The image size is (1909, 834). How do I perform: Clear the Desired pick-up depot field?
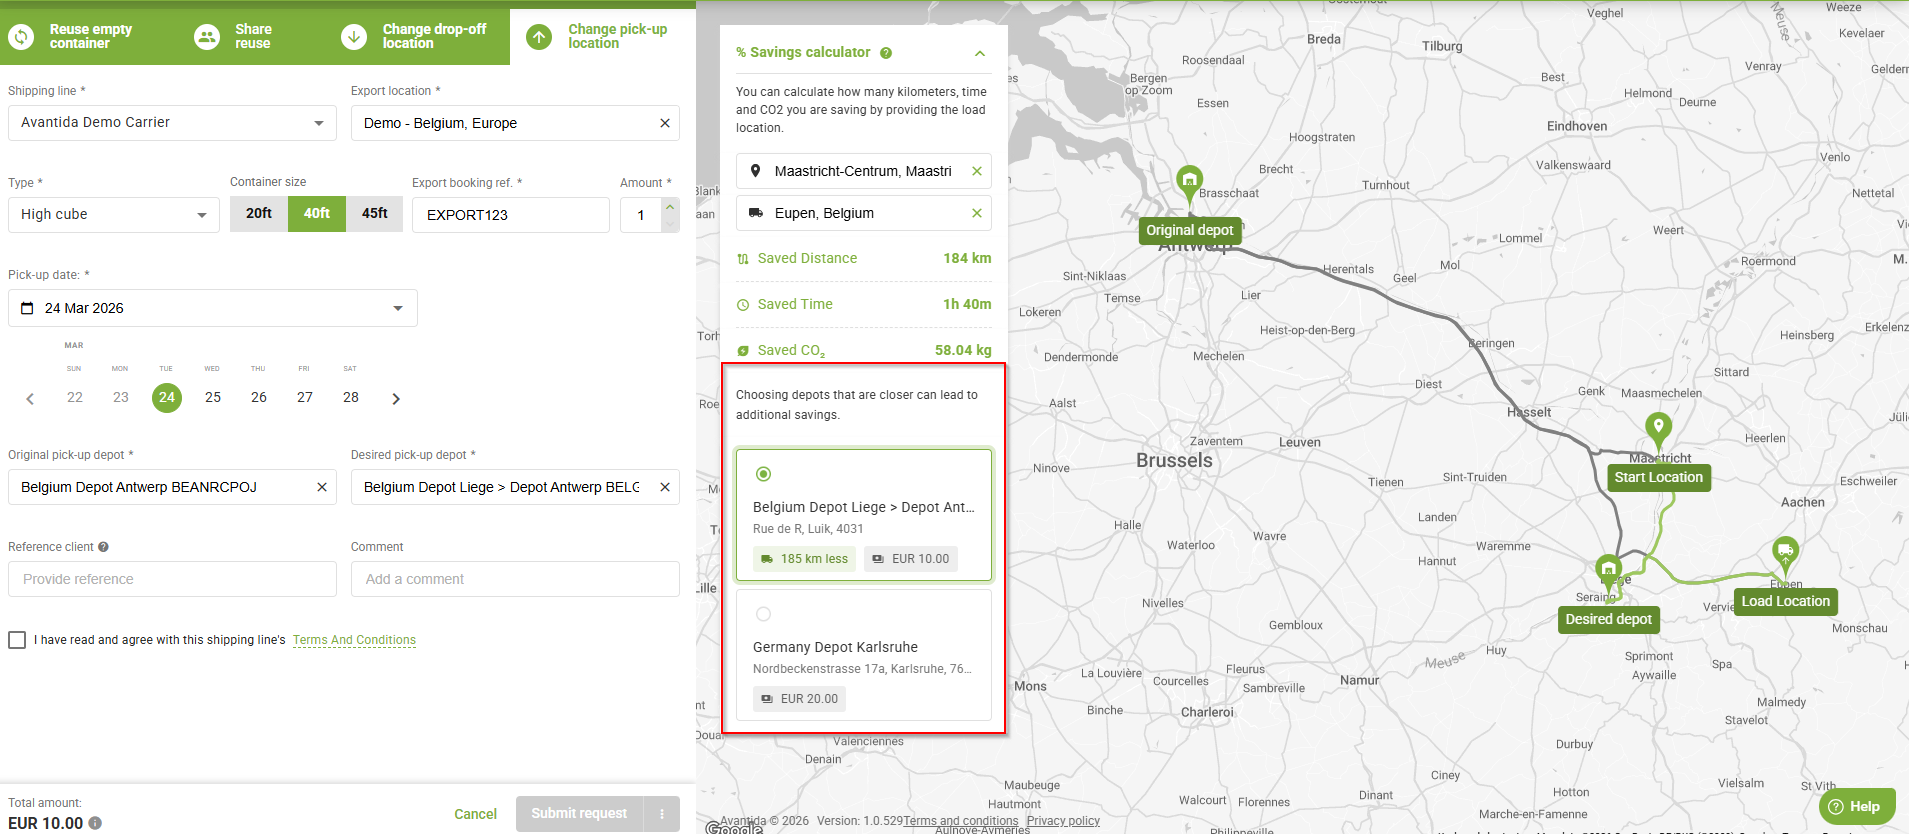665,487
